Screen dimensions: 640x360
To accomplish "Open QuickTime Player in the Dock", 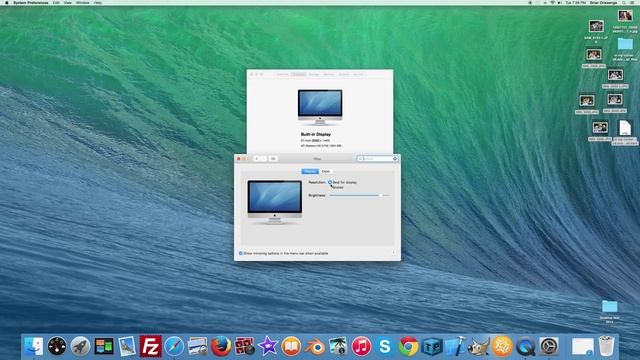I will click(525, 346).
